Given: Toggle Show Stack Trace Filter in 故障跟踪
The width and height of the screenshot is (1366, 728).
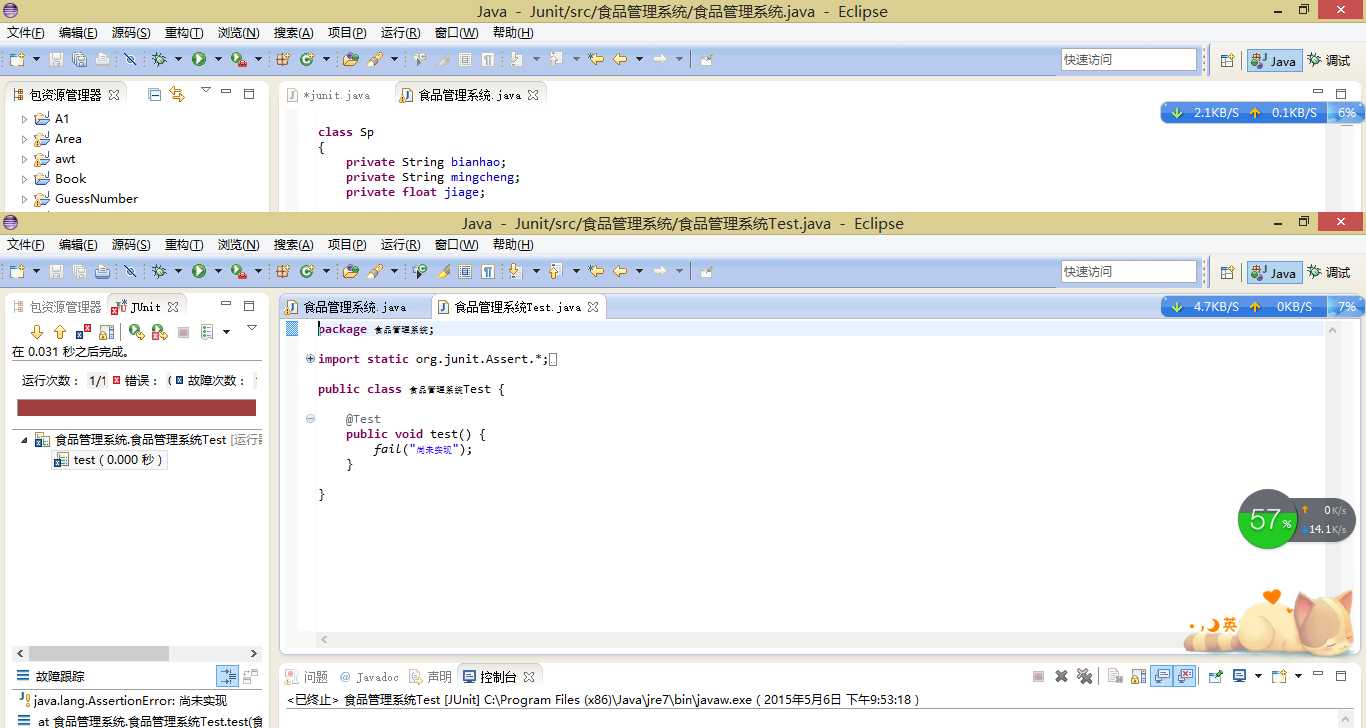Looking at the screenshot, I should coord(227,677).
